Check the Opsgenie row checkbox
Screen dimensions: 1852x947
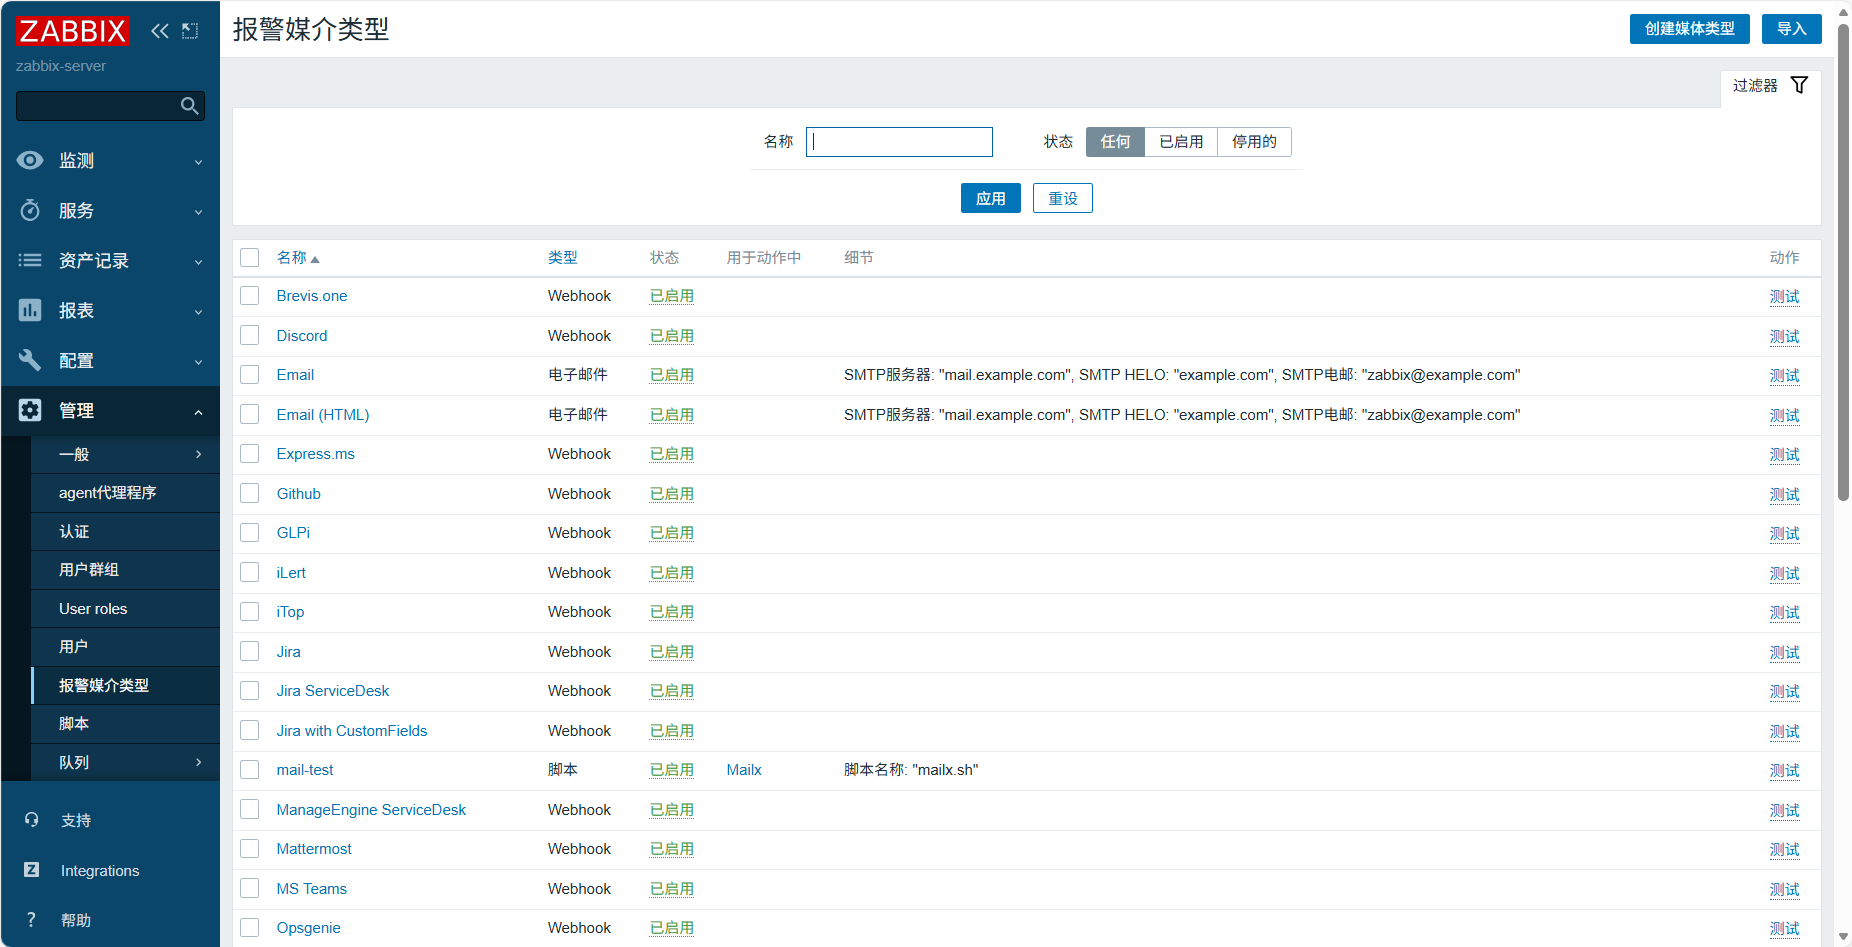pyautogui.click(x=250, y=928)
